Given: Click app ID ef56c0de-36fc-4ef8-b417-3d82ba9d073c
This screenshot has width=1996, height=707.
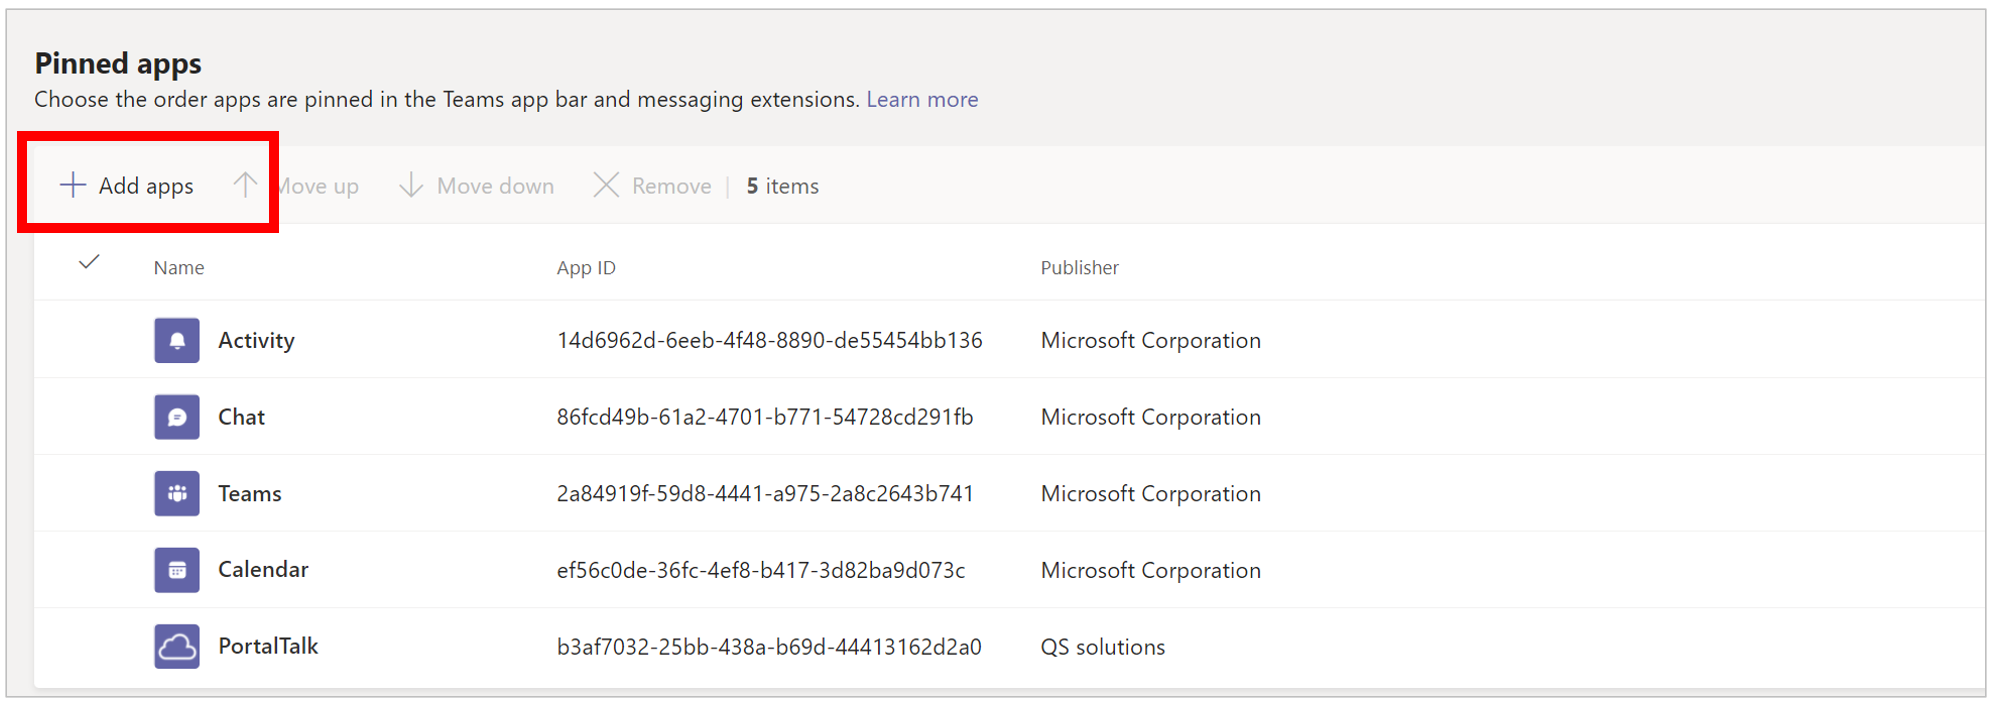Looking at the screenshot, I should click(x=761, y=570).
